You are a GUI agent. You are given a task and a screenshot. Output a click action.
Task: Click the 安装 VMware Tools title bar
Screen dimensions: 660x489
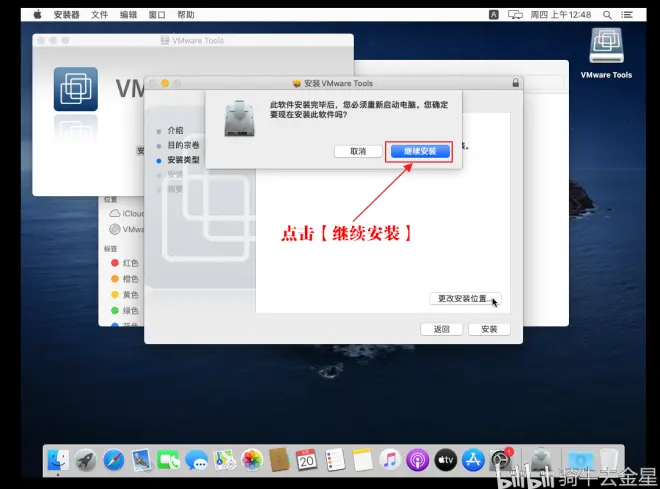333,83
